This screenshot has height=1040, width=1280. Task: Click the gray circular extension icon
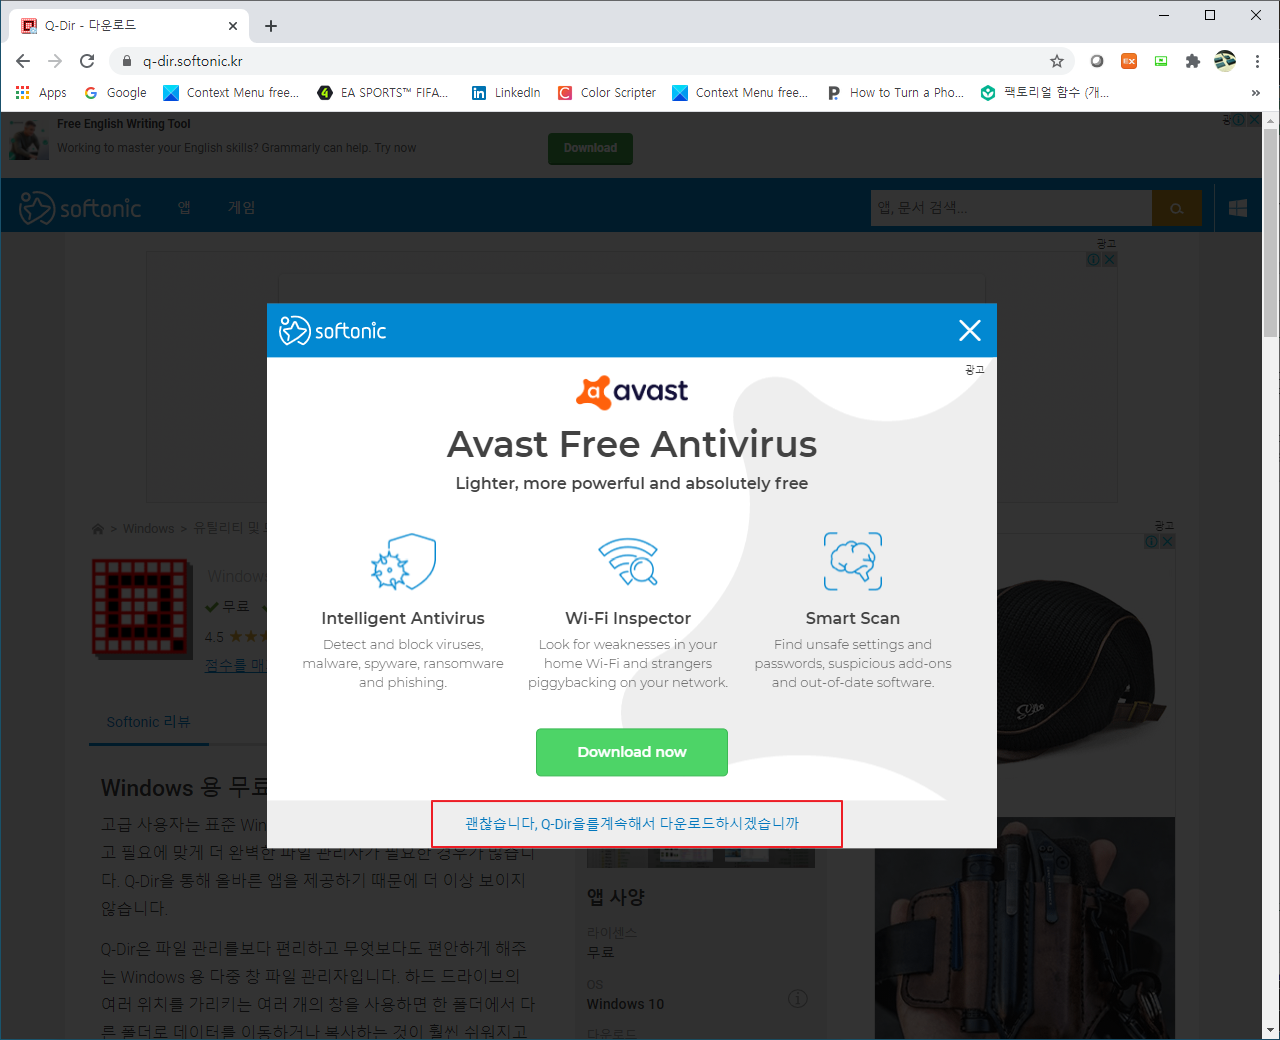point(1097,61)
